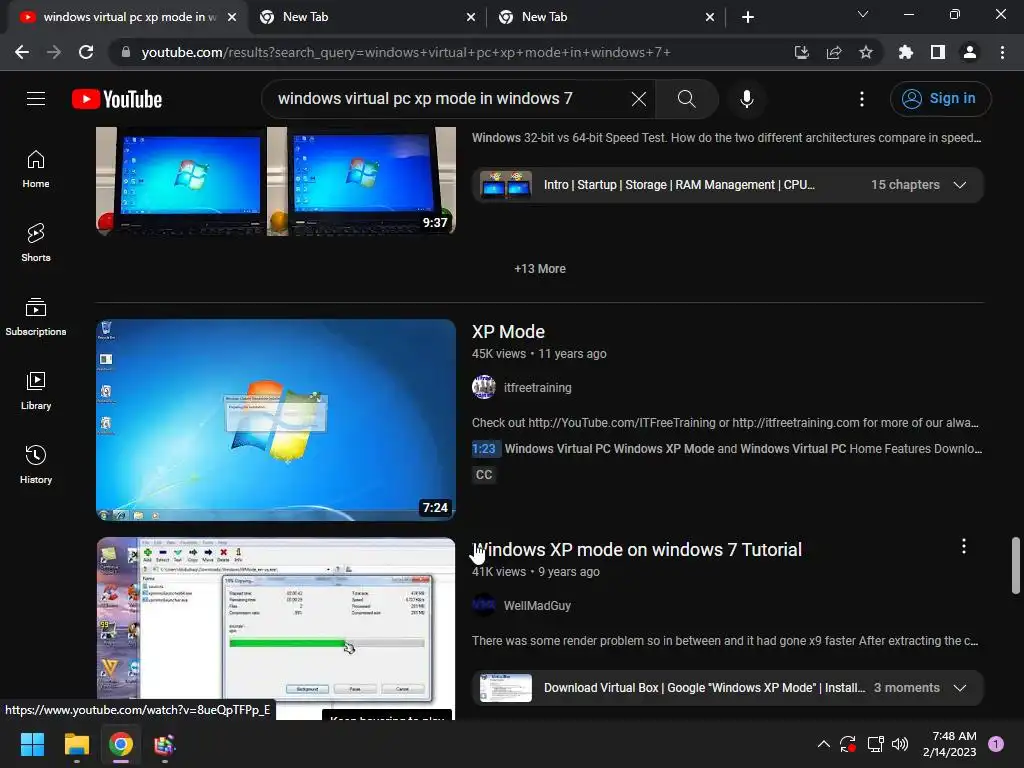Open the taskbar clock showing 7:48 AM
Screen dimensions: 1024x768
(950, 744)
